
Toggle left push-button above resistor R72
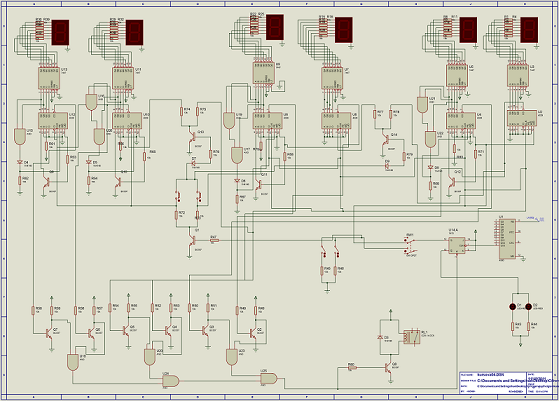(177, 196)
